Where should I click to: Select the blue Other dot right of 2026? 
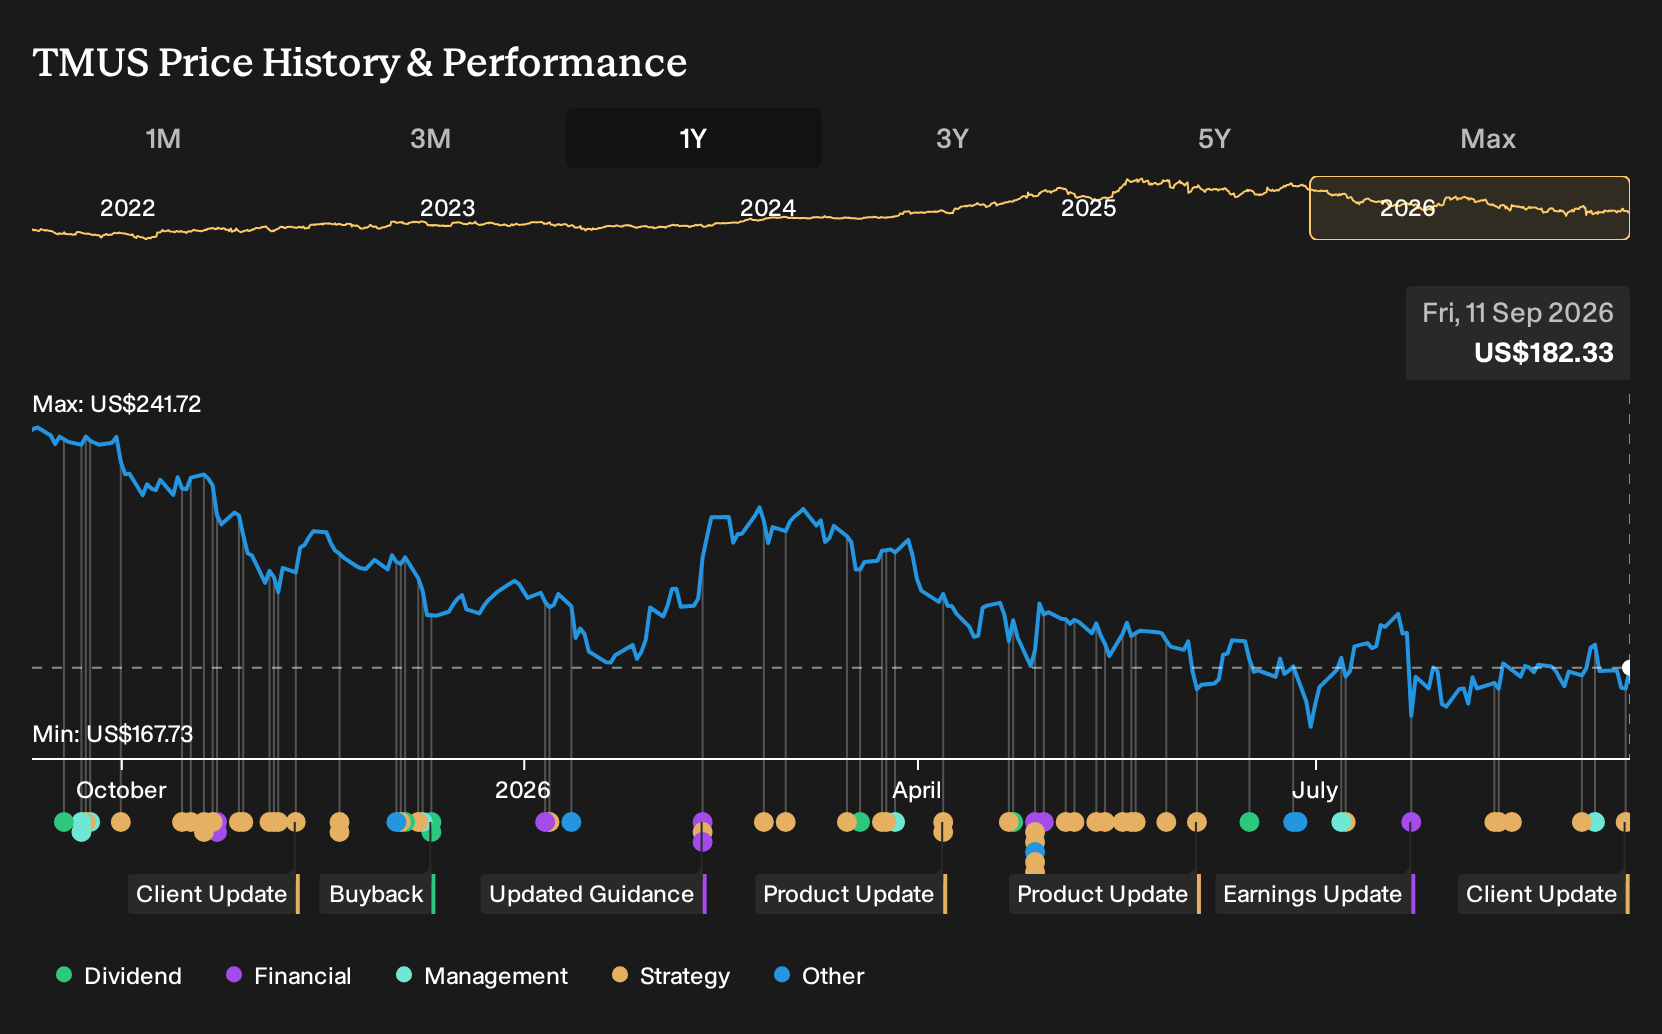coord(571,822)
